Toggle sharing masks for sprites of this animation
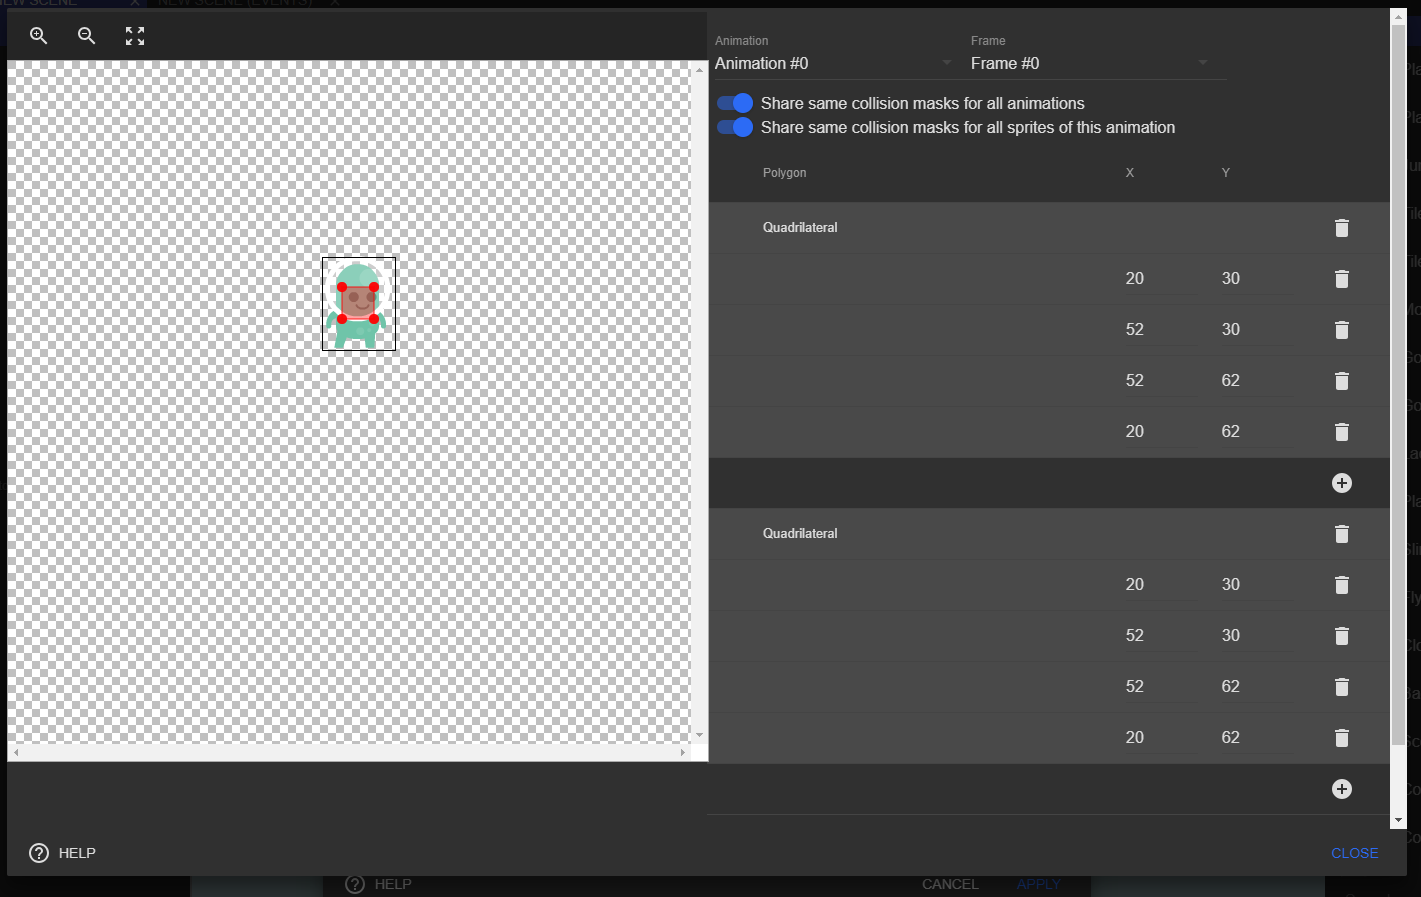The width and height of the screenshot is (1421, 897). pyautogui.click(x=735, y=127)
